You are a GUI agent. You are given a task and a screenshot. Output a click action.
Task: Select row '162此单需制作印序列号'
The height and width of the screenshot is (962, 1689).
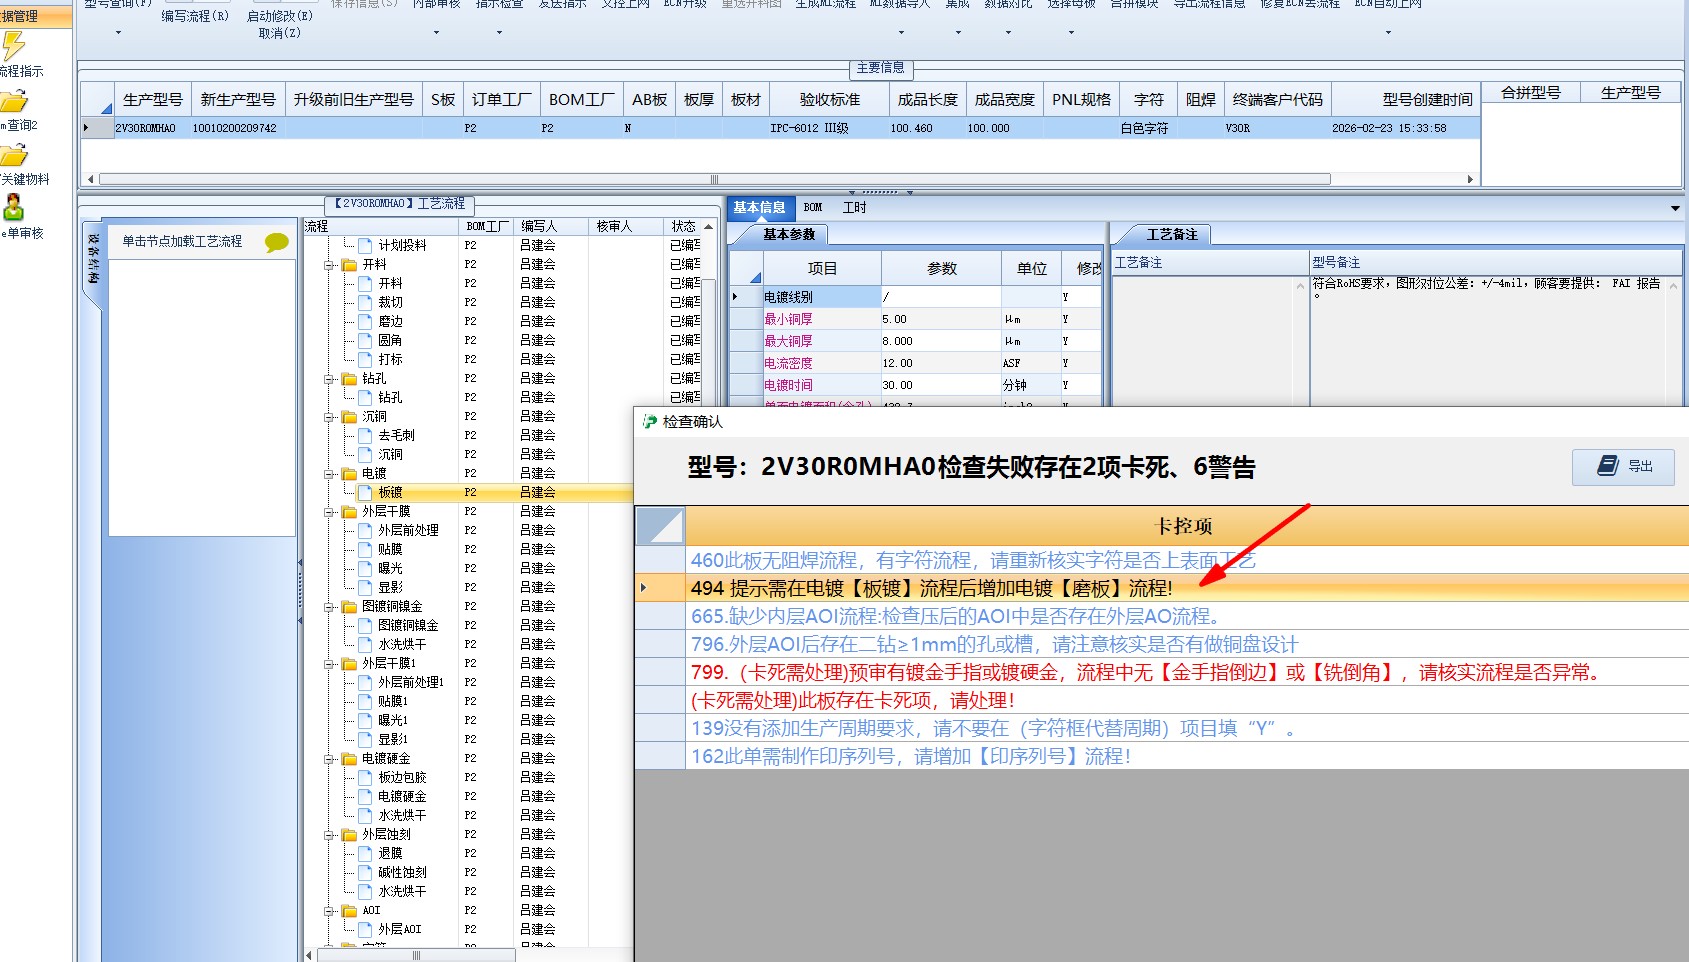point(1161,756)
